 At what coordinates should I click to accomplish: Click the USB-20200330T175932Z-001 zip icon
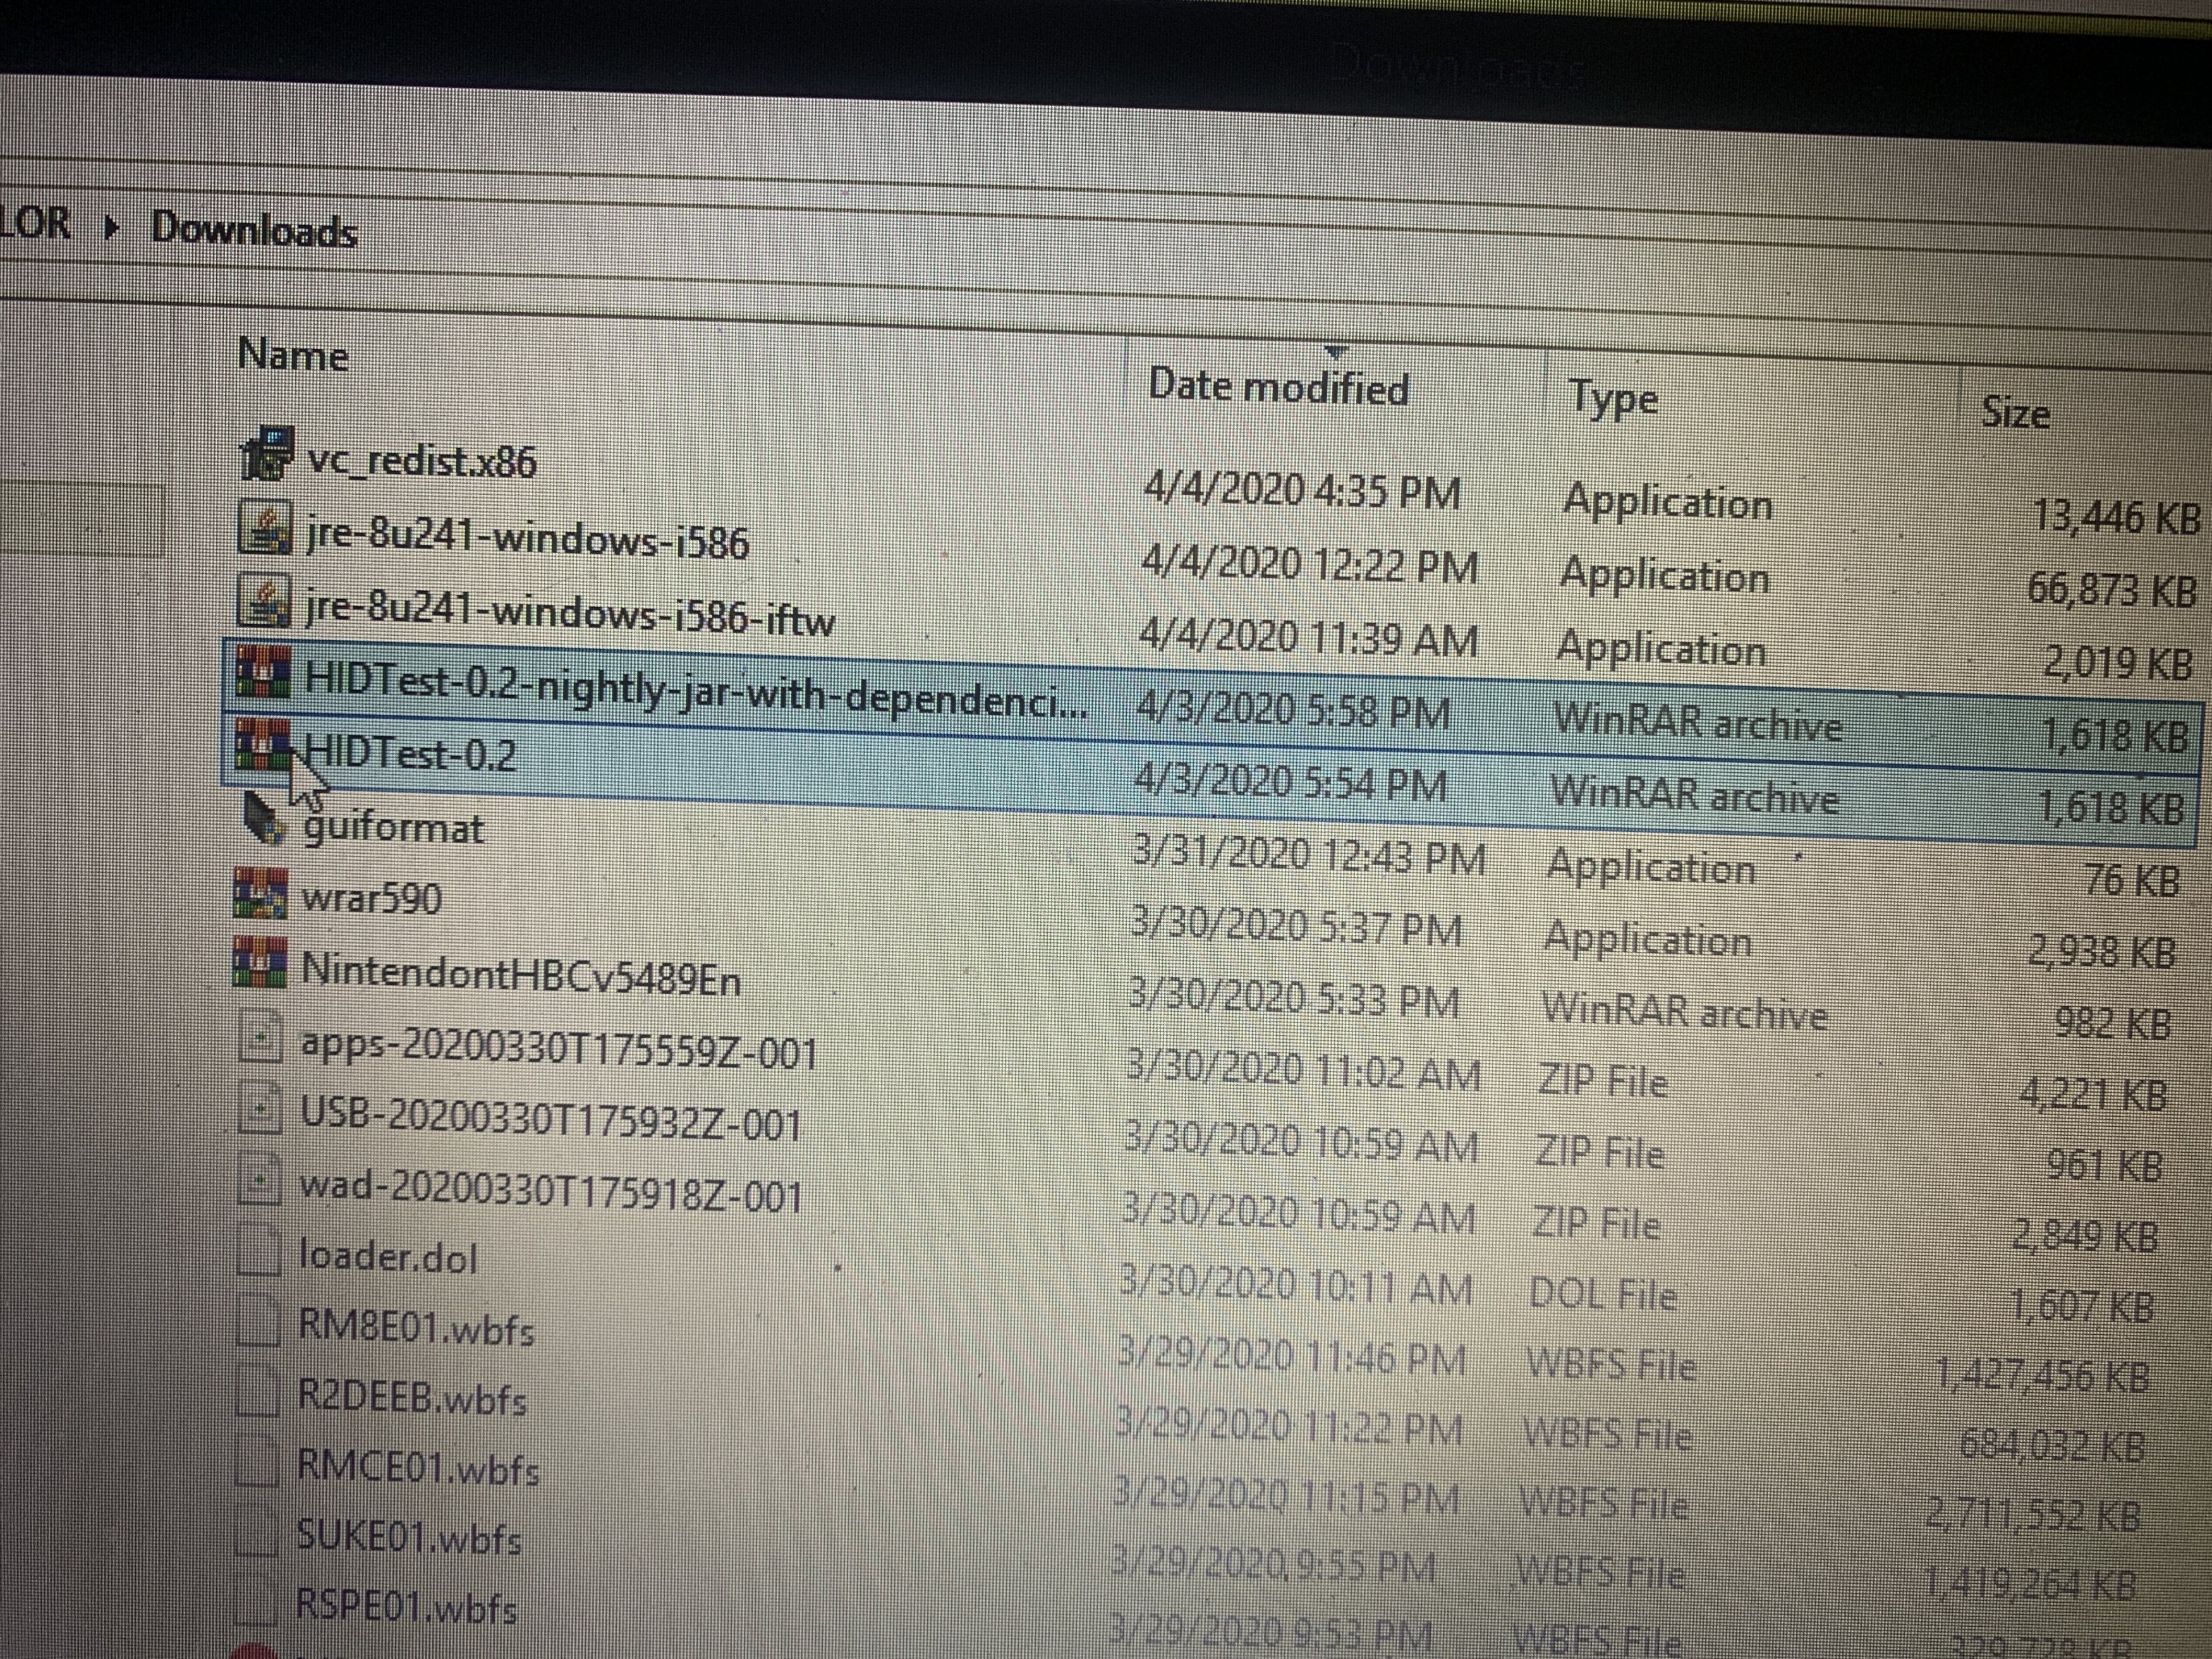(261, 1109)
